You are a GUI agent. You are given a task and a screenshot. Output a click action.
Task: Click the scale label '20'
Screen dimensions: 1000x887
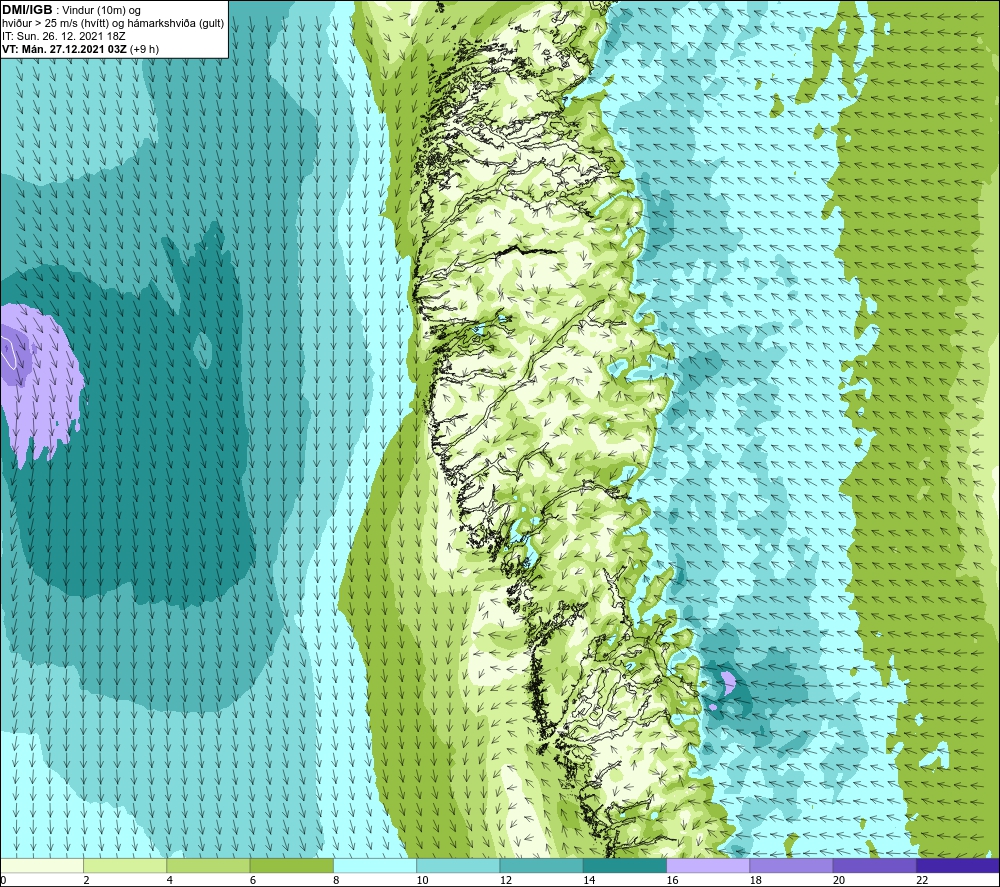(x=839, y=880)
